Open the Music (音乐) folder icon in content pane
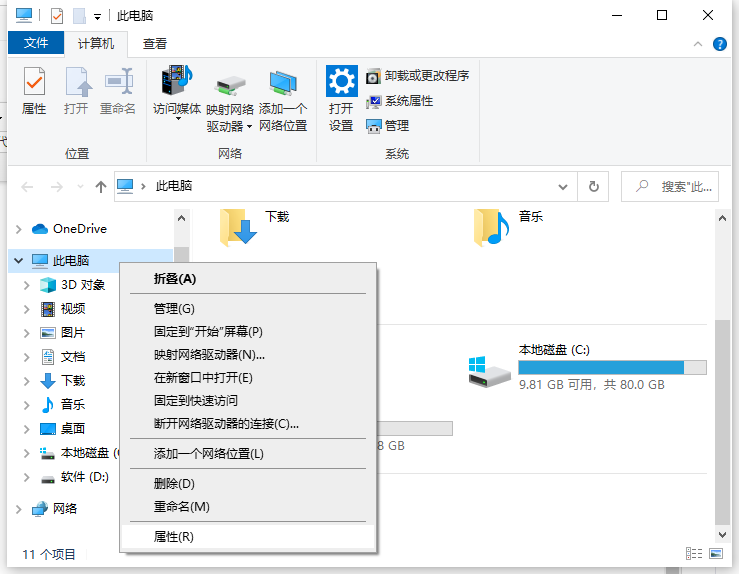Image resolution: width=739 pixels, height=574 pixels. pos(492,228)
